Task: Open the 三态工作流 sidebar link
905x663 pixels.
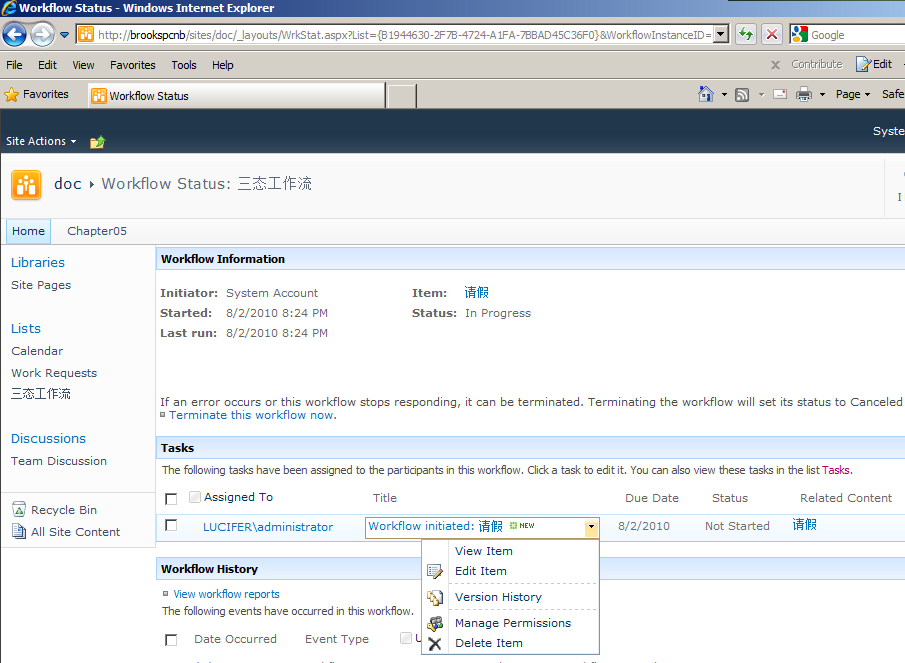Action: (x=40, y=394)
